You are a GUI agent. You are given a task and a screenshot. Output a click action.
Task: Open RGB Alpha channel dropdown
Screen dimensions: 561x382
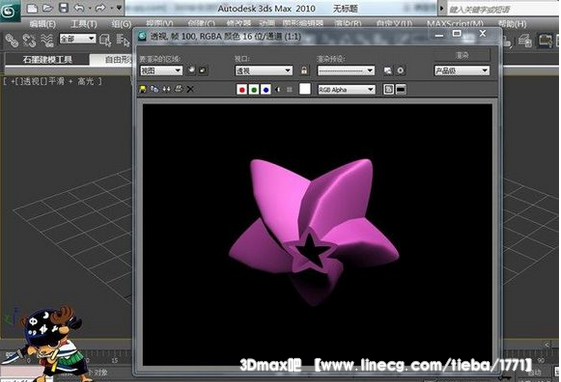tap(346, 89)
